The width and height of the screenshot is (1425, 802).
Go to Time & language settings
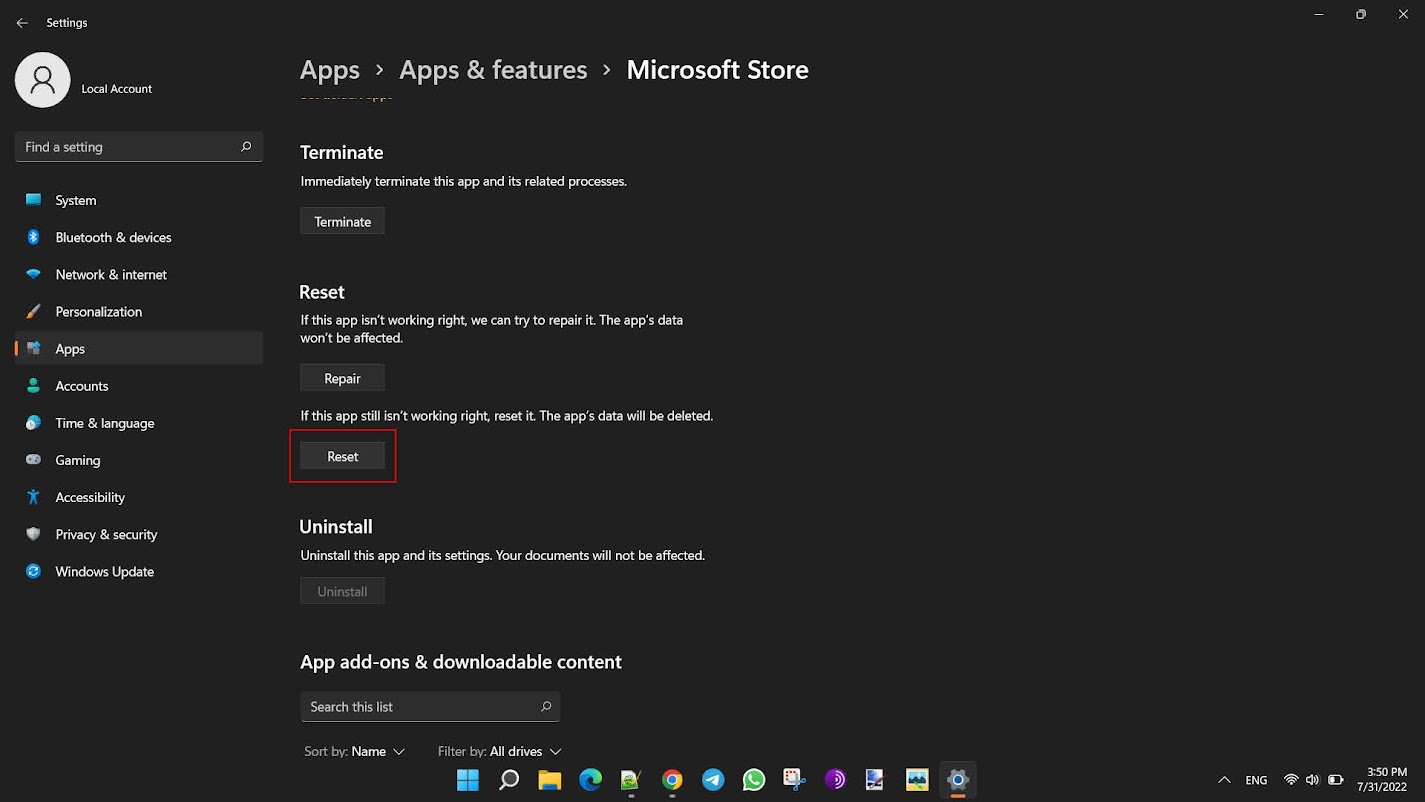point(139,423)
